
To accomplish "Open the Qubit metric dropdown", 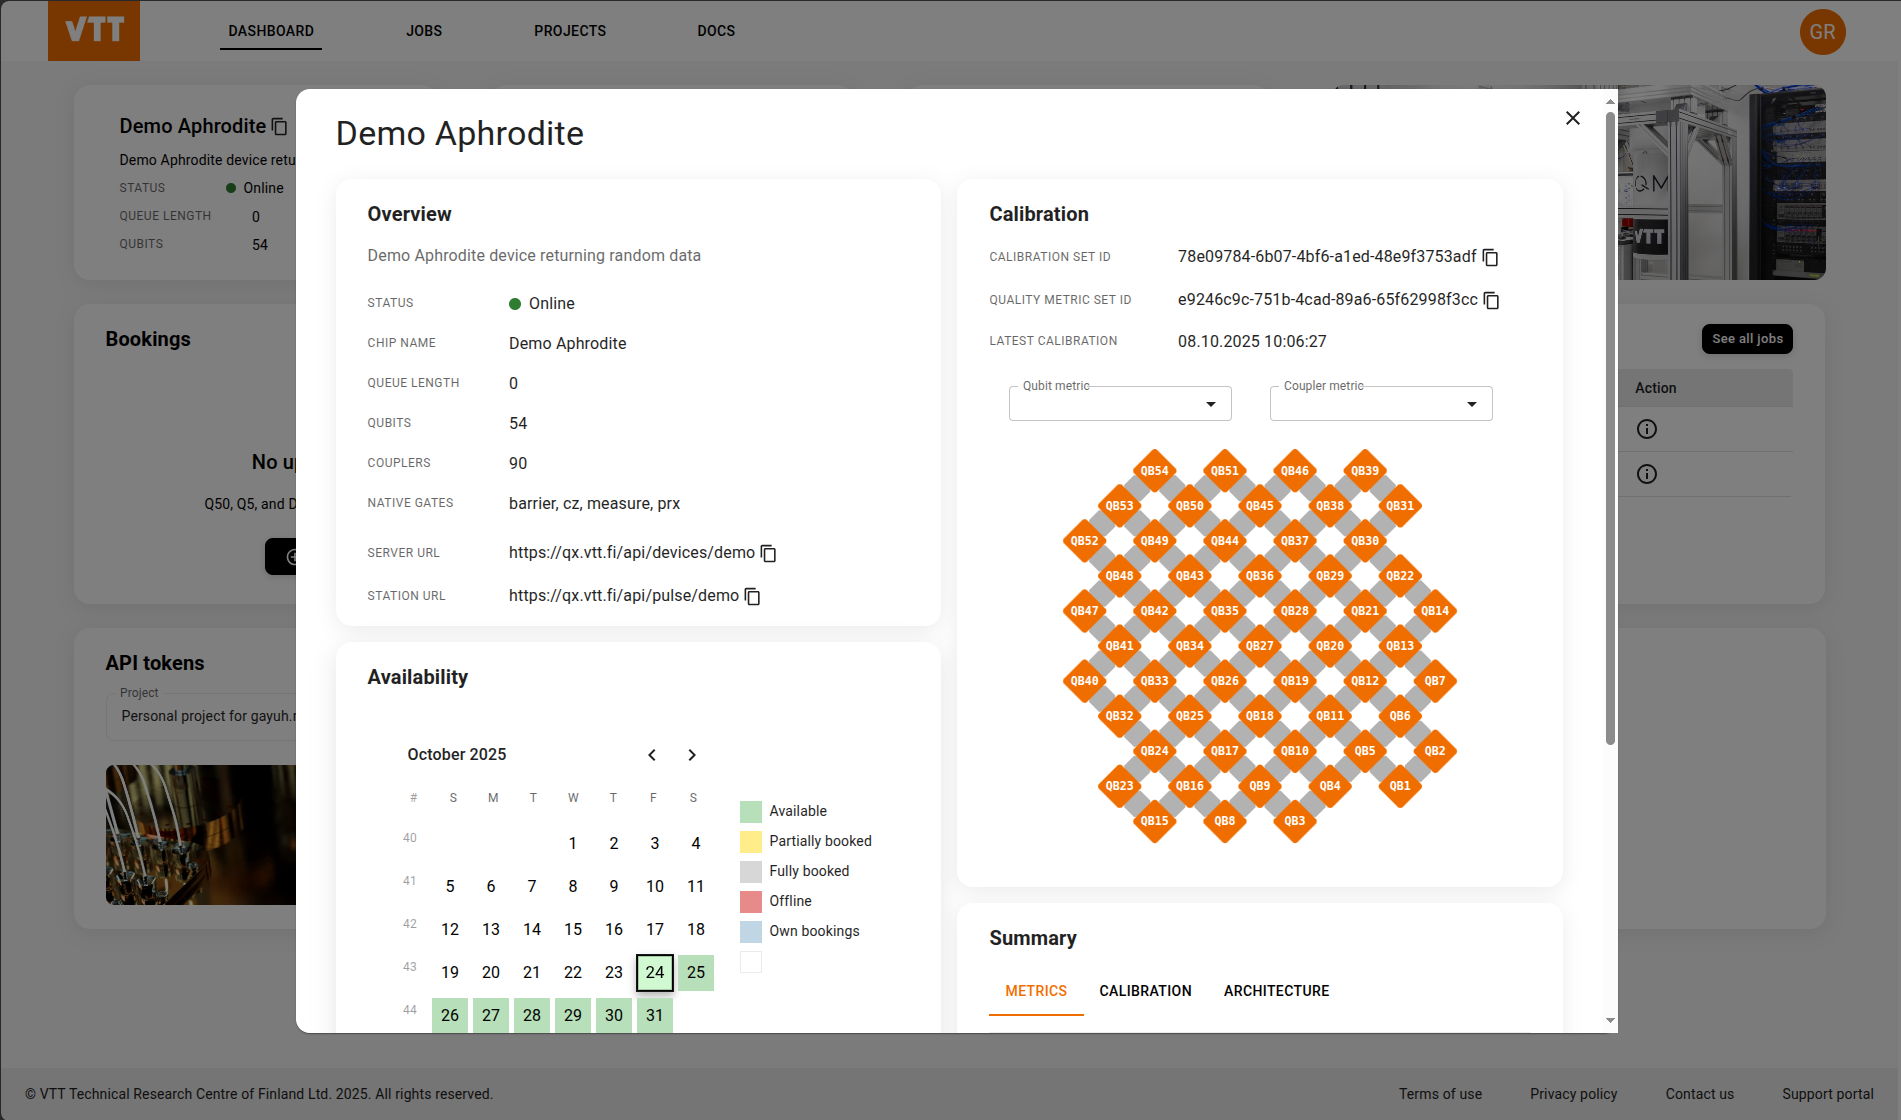I will tap(1120, 404).
